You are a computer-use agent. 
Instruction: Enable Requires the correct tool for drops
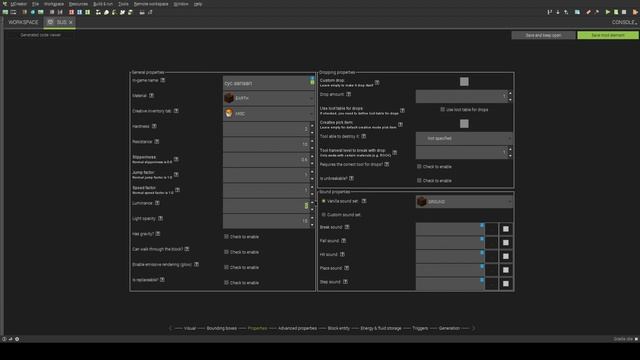coord(419,167)
